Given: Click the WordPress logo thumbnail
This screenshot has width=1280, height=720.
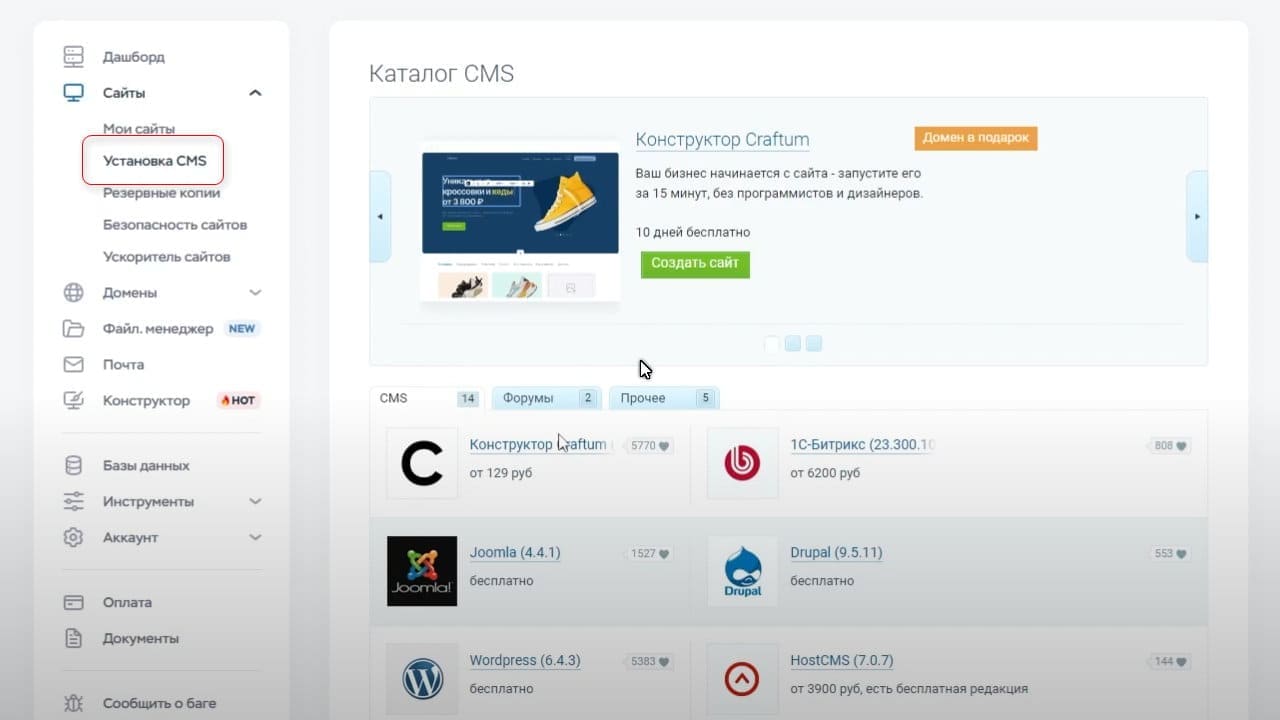Looking at the screenshot, I should point(422,679).
